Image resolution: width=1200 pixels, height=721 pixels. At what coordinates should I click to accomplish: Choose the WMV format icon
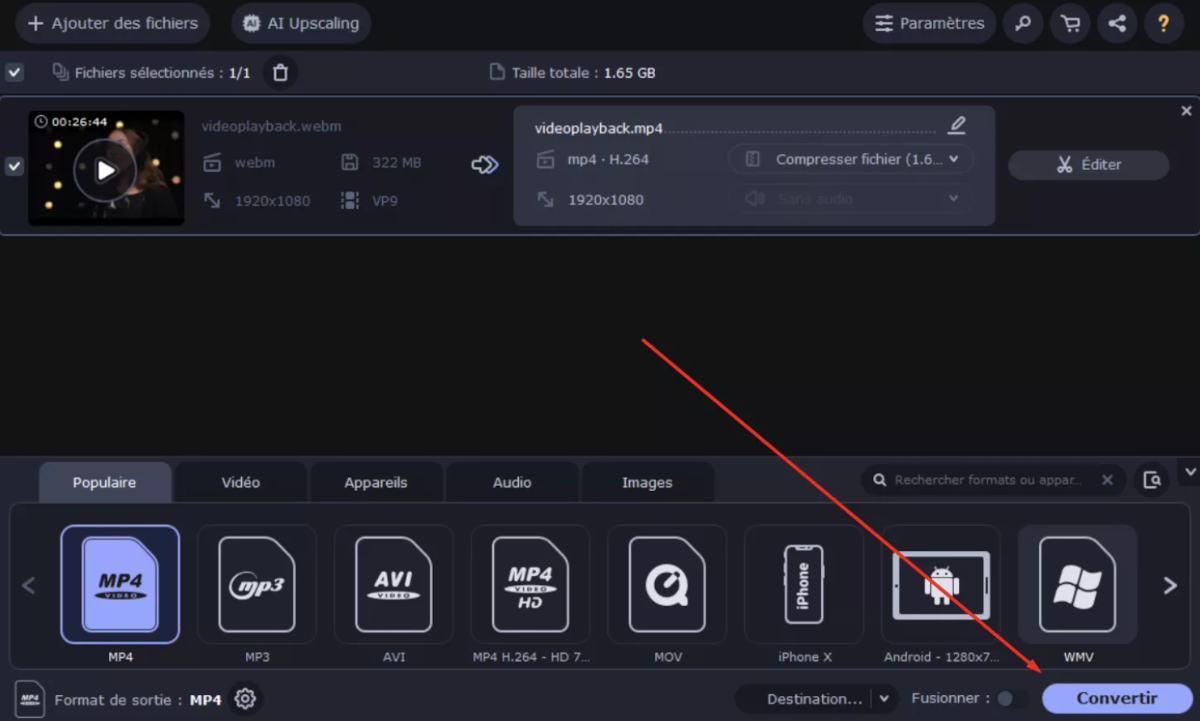click(x=1078, y=584)
